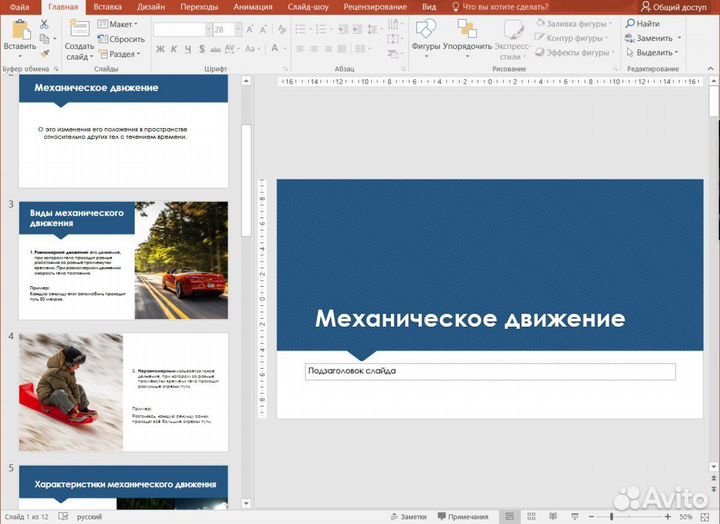Toggle Bold (Ж) formatting
The height and width of the screenshot is (524, 720).
click(160, 49)
